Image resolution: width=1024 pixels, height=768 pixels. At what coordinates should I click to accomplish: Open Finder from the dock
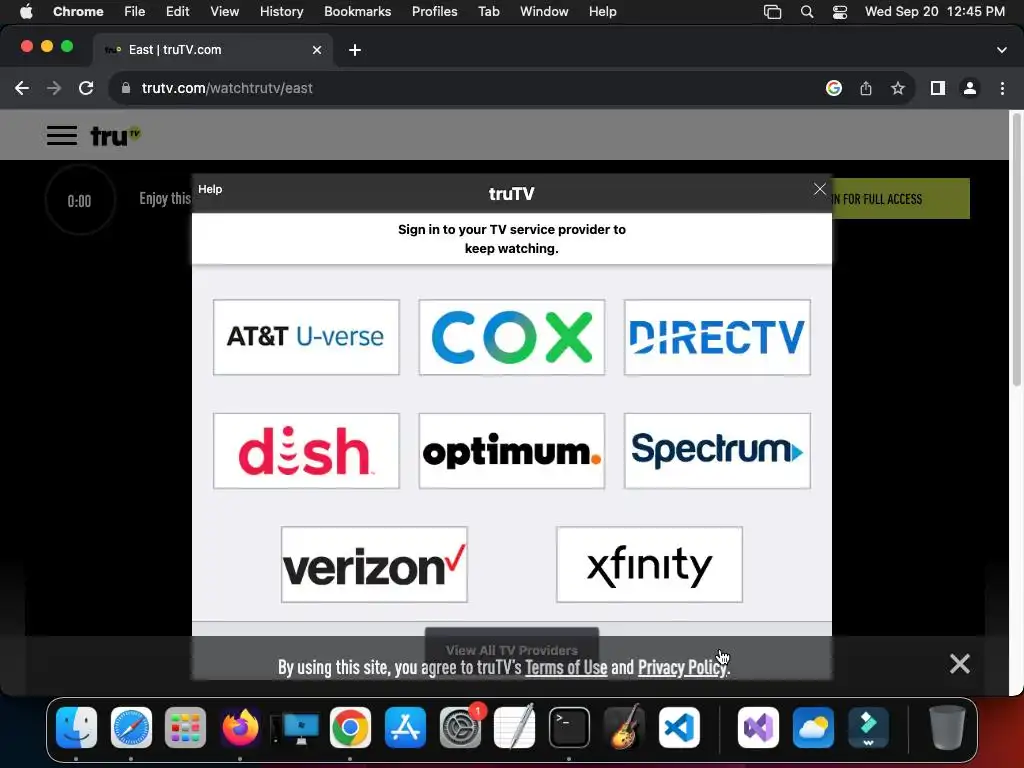point(76,727)
